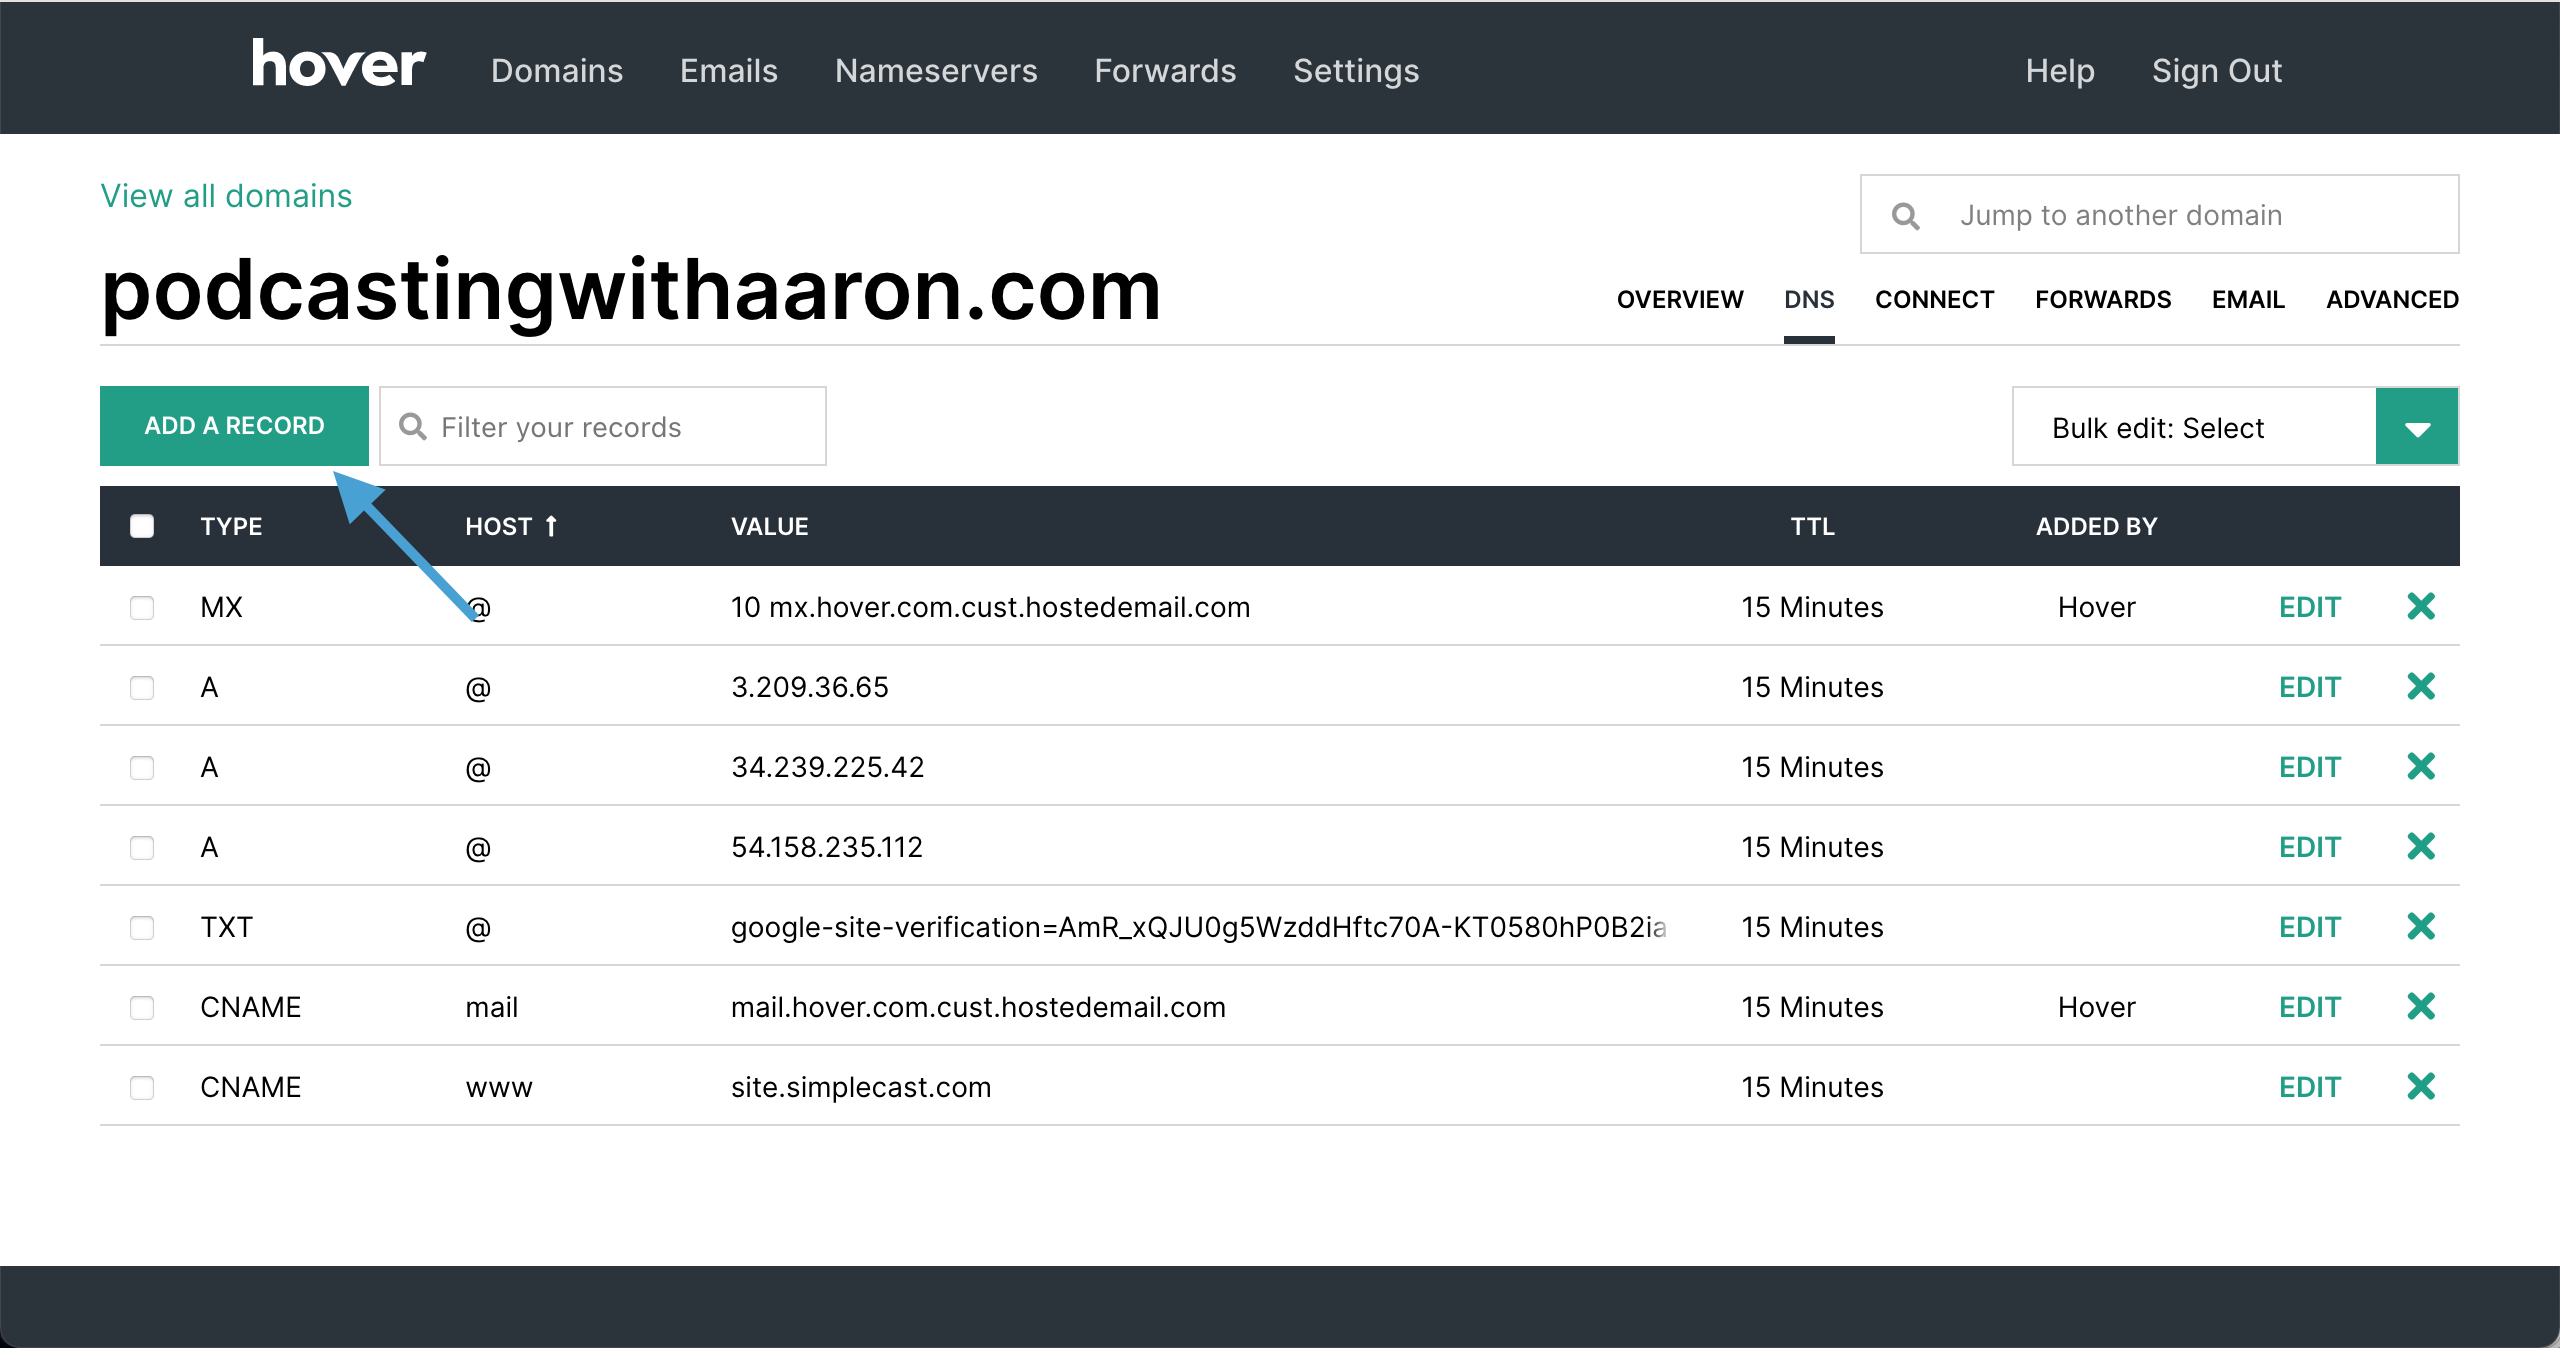
Task: Click the Hover logo
Action: [338, 66]
